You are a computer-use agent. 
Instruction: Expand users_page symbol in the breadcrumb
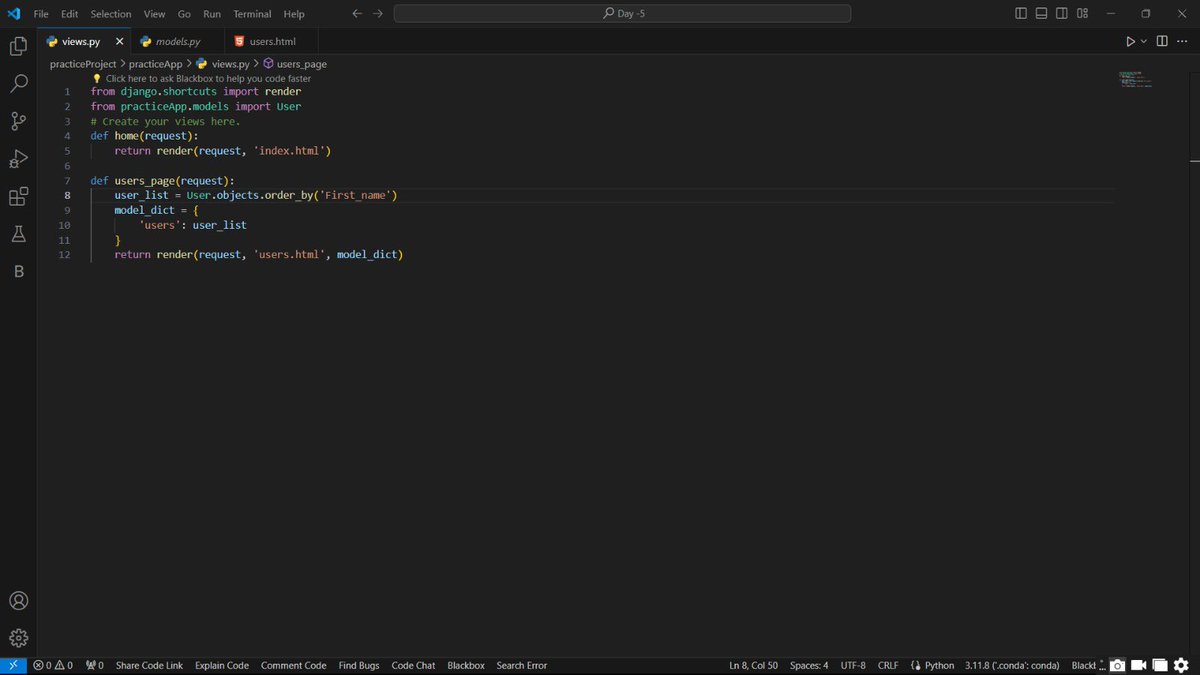tap(295, 64)
